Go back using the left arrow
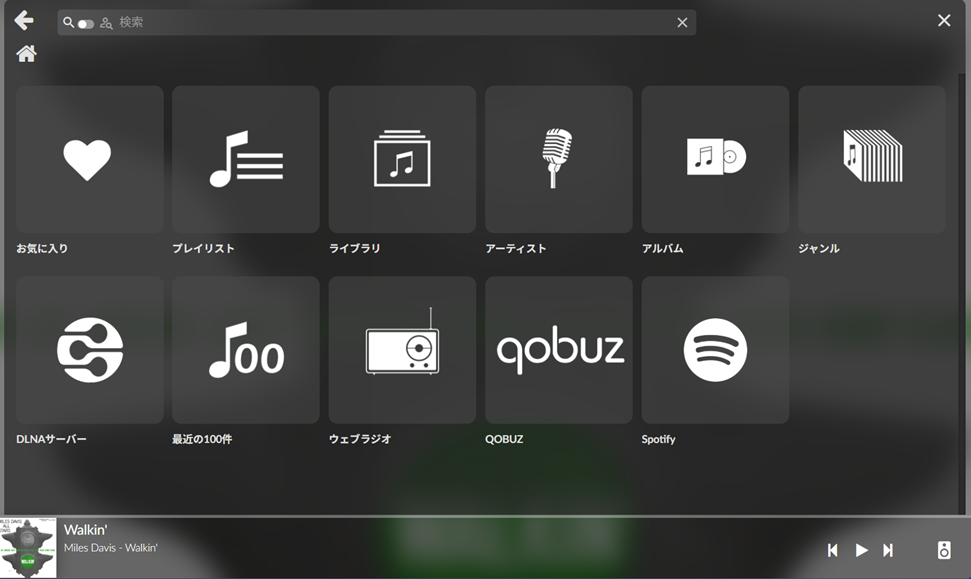The image size is (971, 579). click(24, 20)
